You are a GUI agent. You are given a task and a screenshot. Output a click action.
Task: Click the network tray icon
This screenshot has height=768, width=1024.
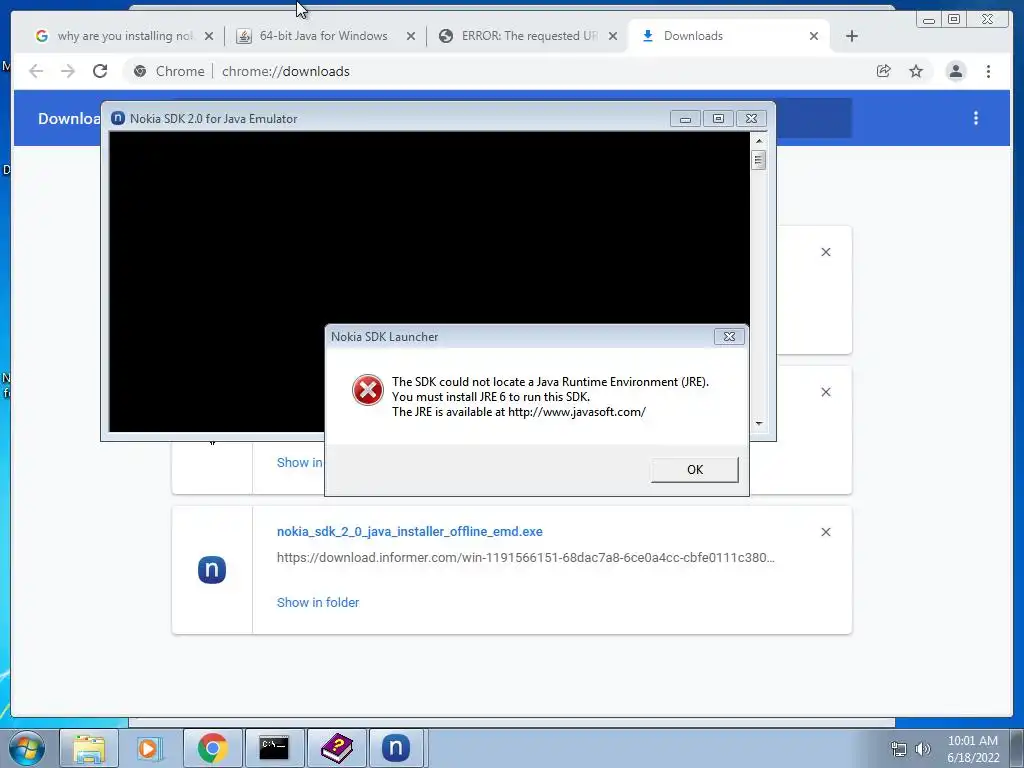click(899, 749)
